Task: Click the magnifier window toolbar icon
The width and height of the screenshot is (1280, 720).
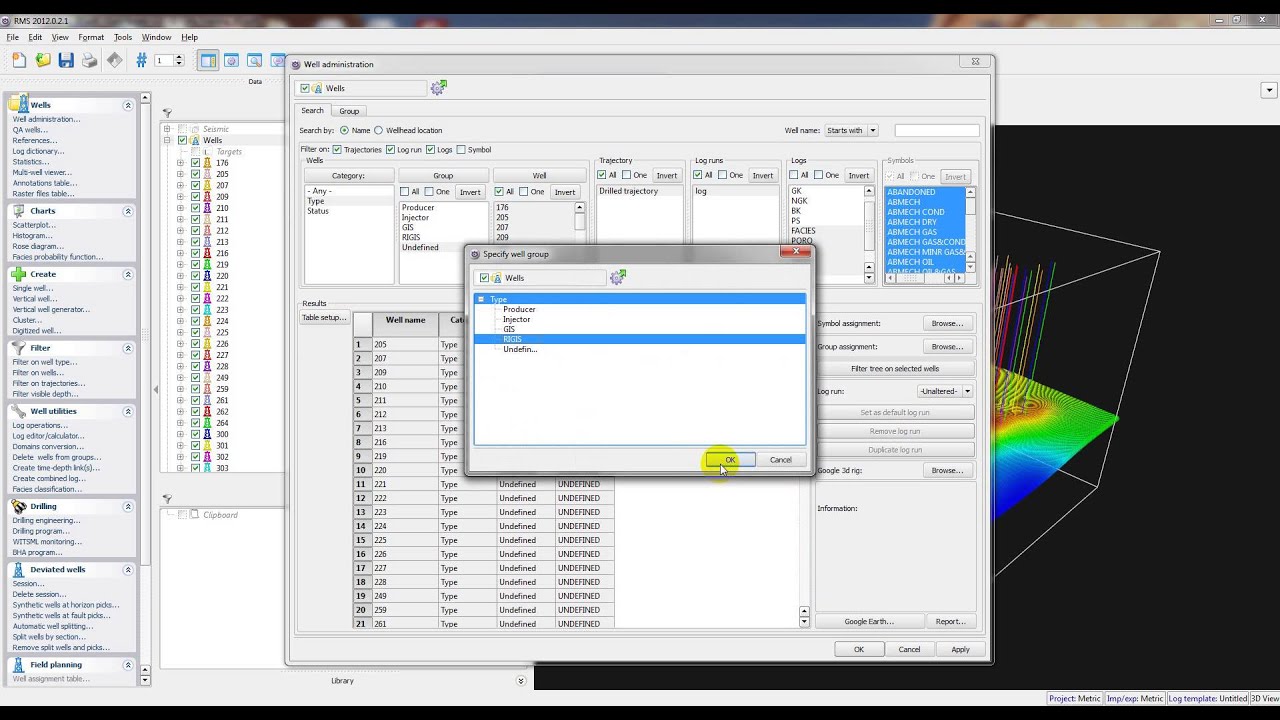Action: tap(255, 61)
